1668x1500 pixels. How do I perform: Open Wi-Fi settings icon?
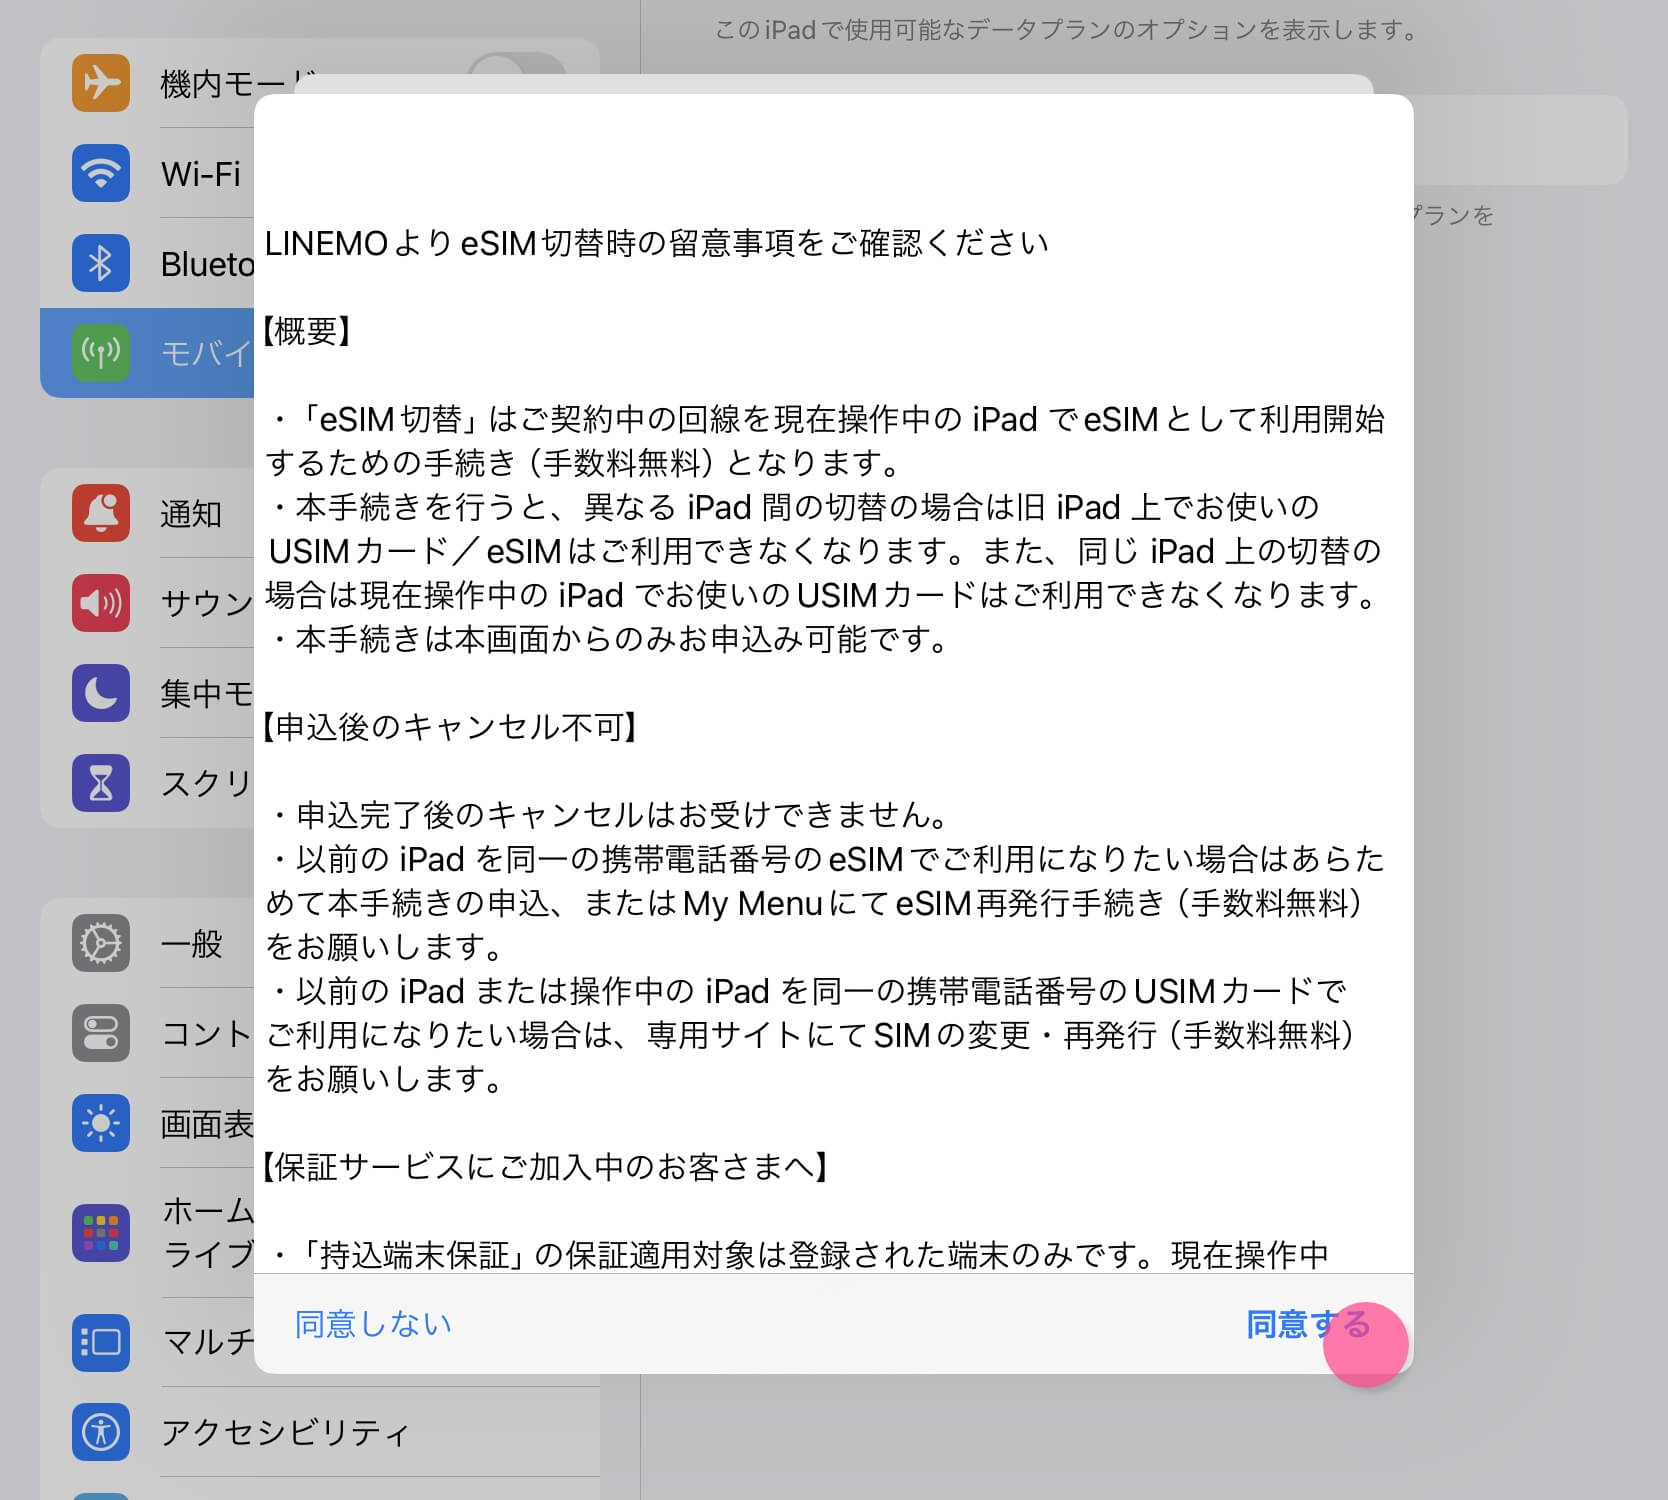coord(101,173)
